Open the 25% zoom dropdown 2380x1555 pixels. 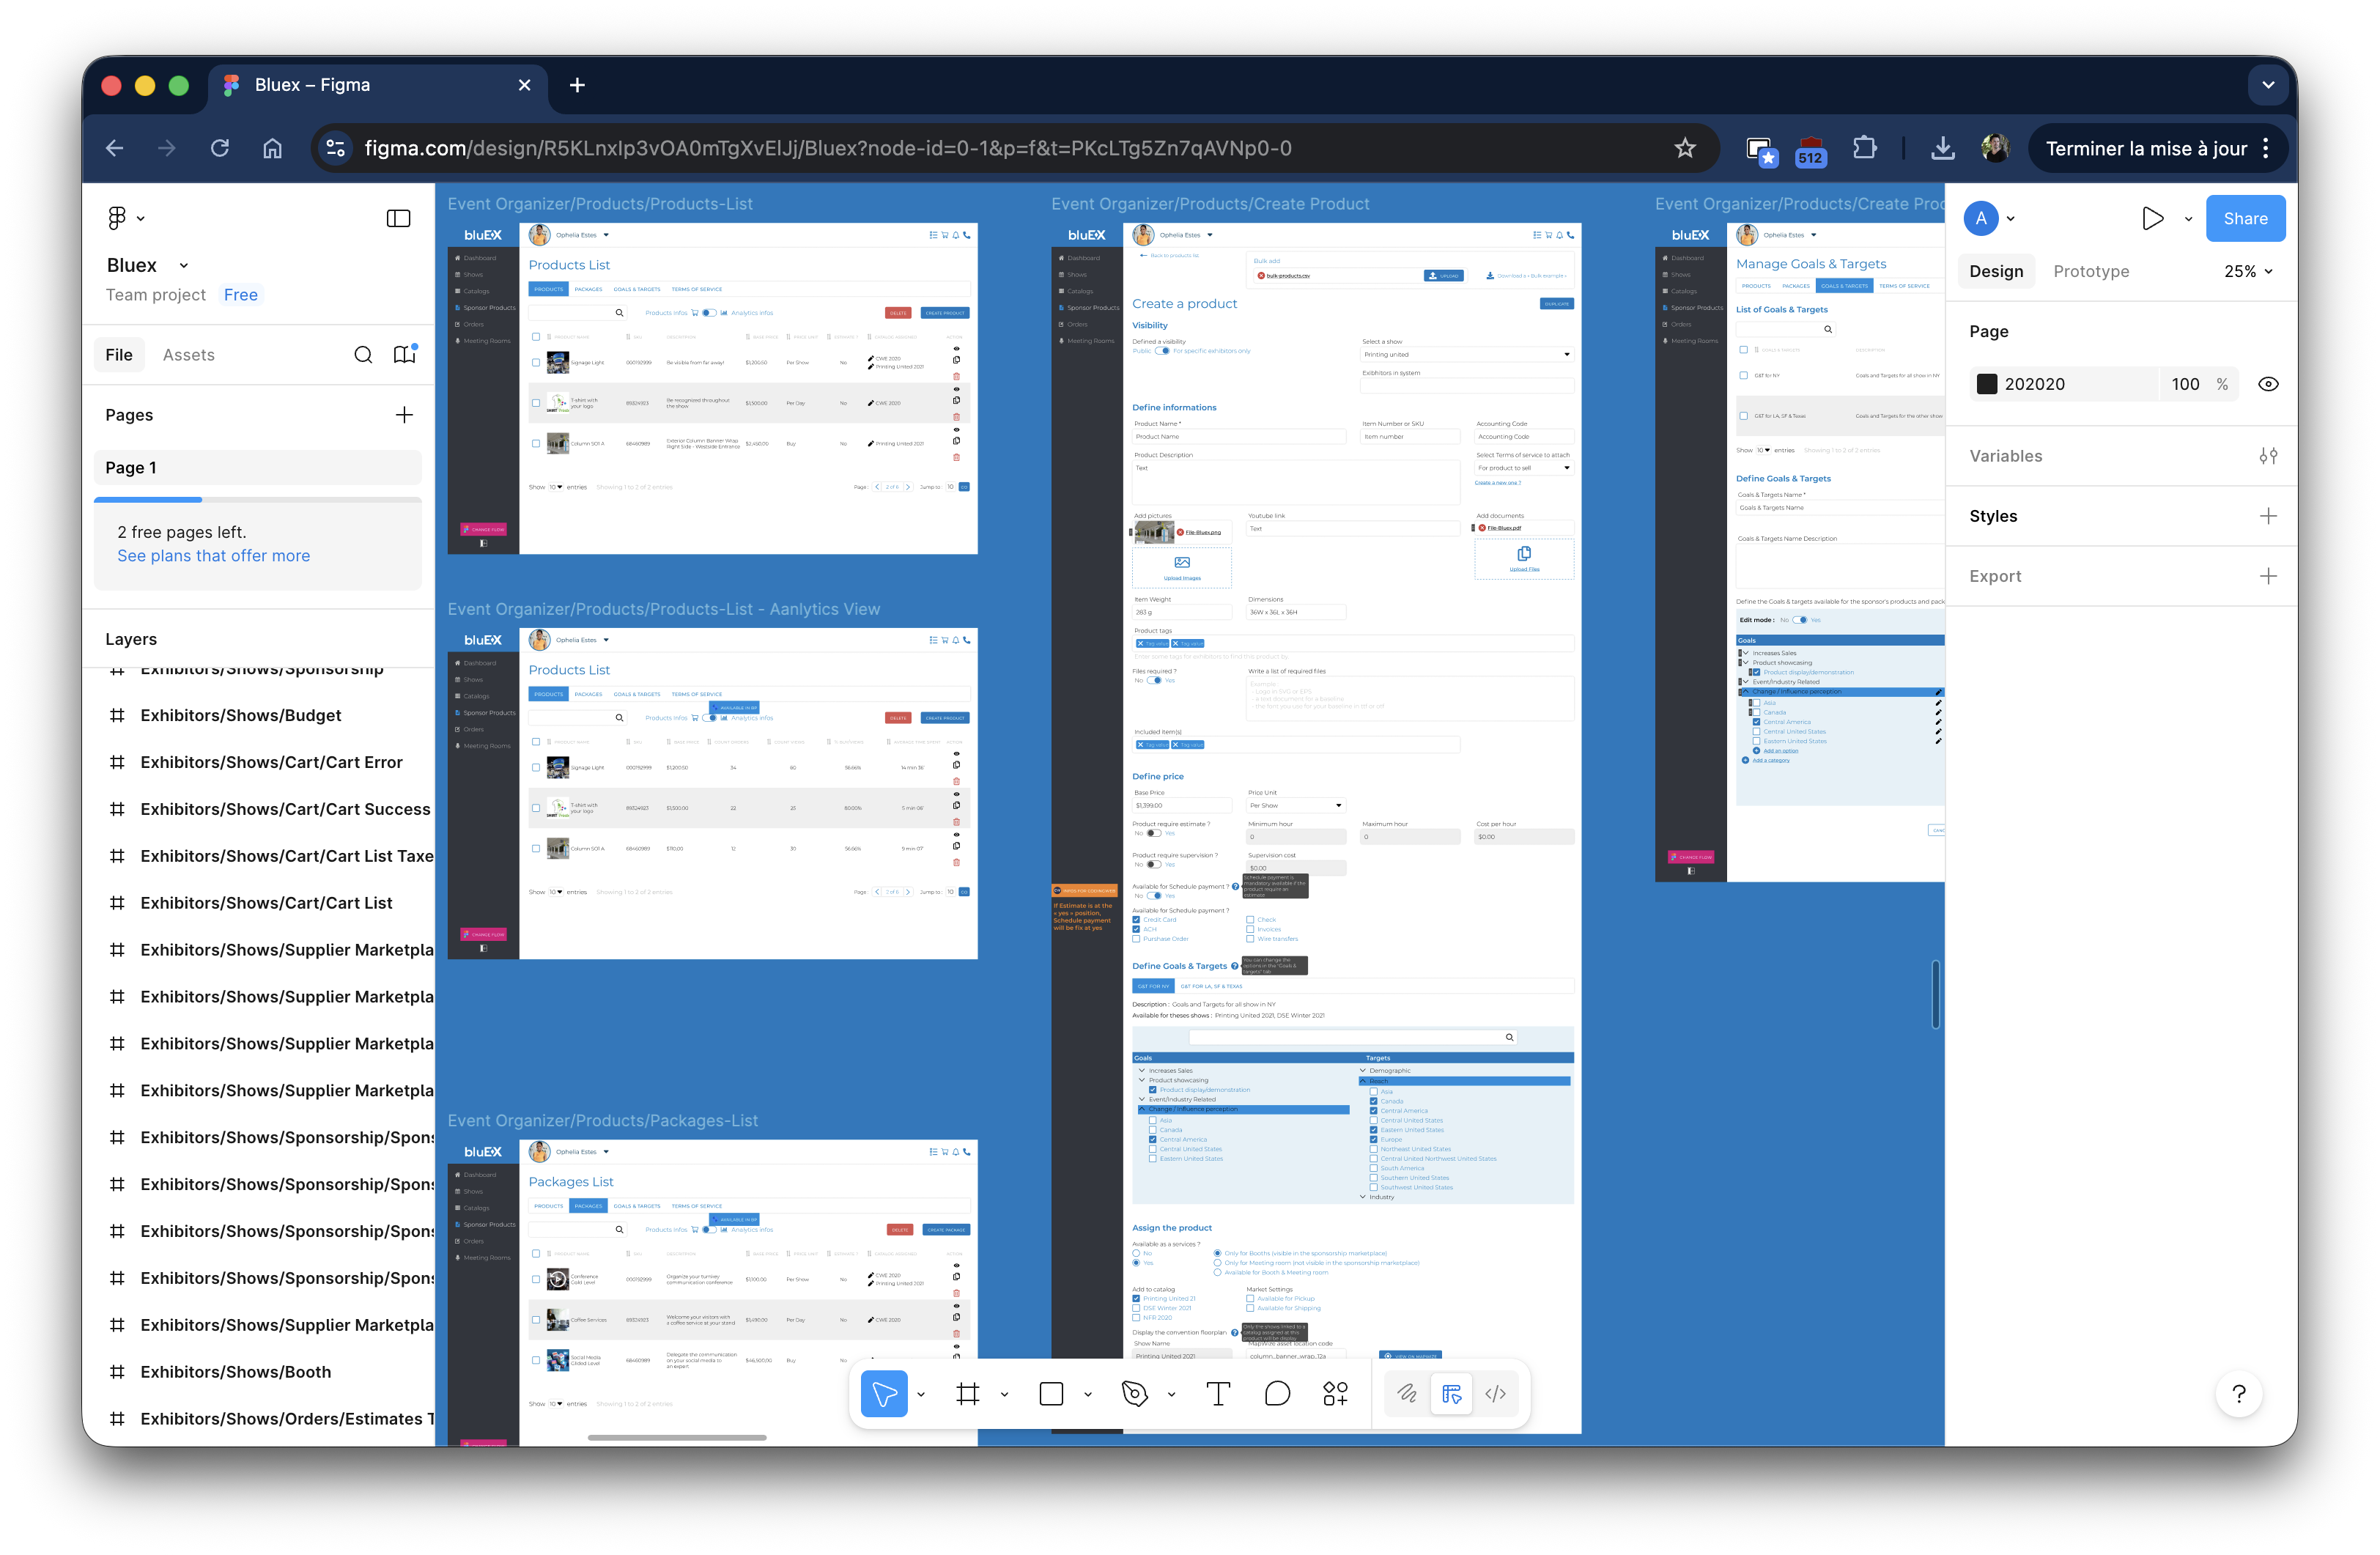coord(2247,271)
